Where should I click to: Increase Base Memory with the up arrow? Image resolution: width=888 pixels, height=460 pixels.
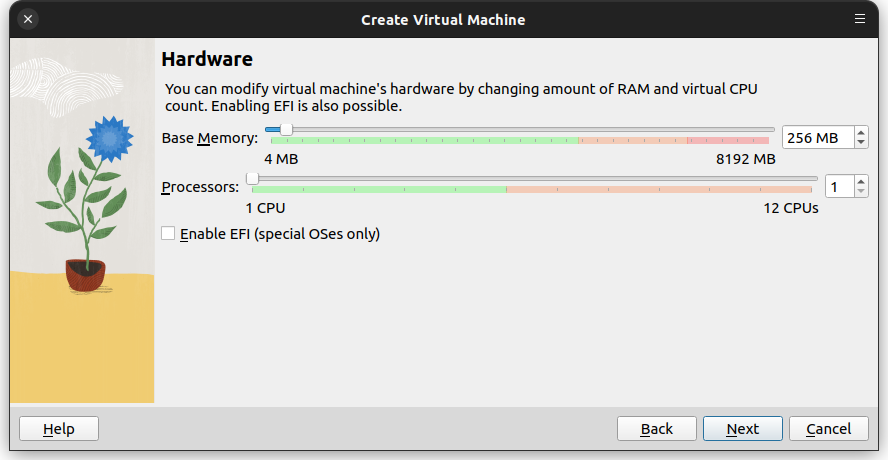(861, 133)
